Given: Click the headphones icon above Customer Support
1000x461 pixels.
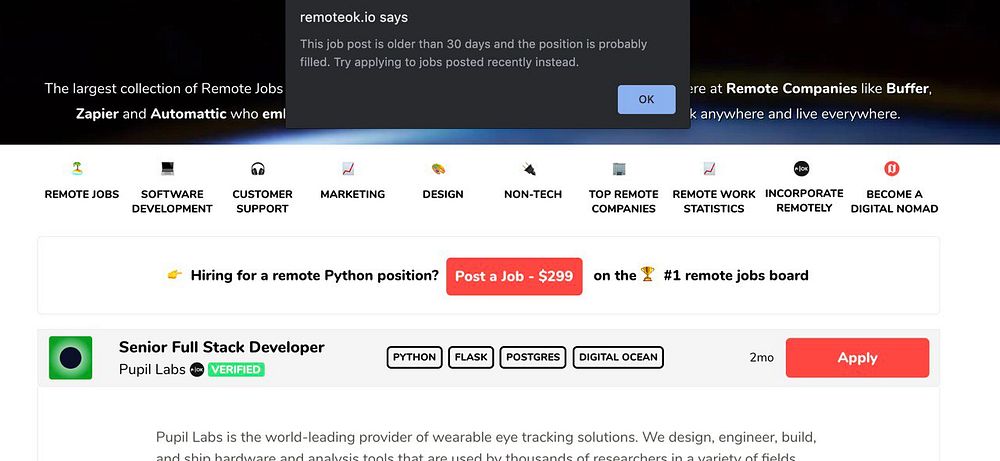Looking at the screenshot, I should [258, 169].
